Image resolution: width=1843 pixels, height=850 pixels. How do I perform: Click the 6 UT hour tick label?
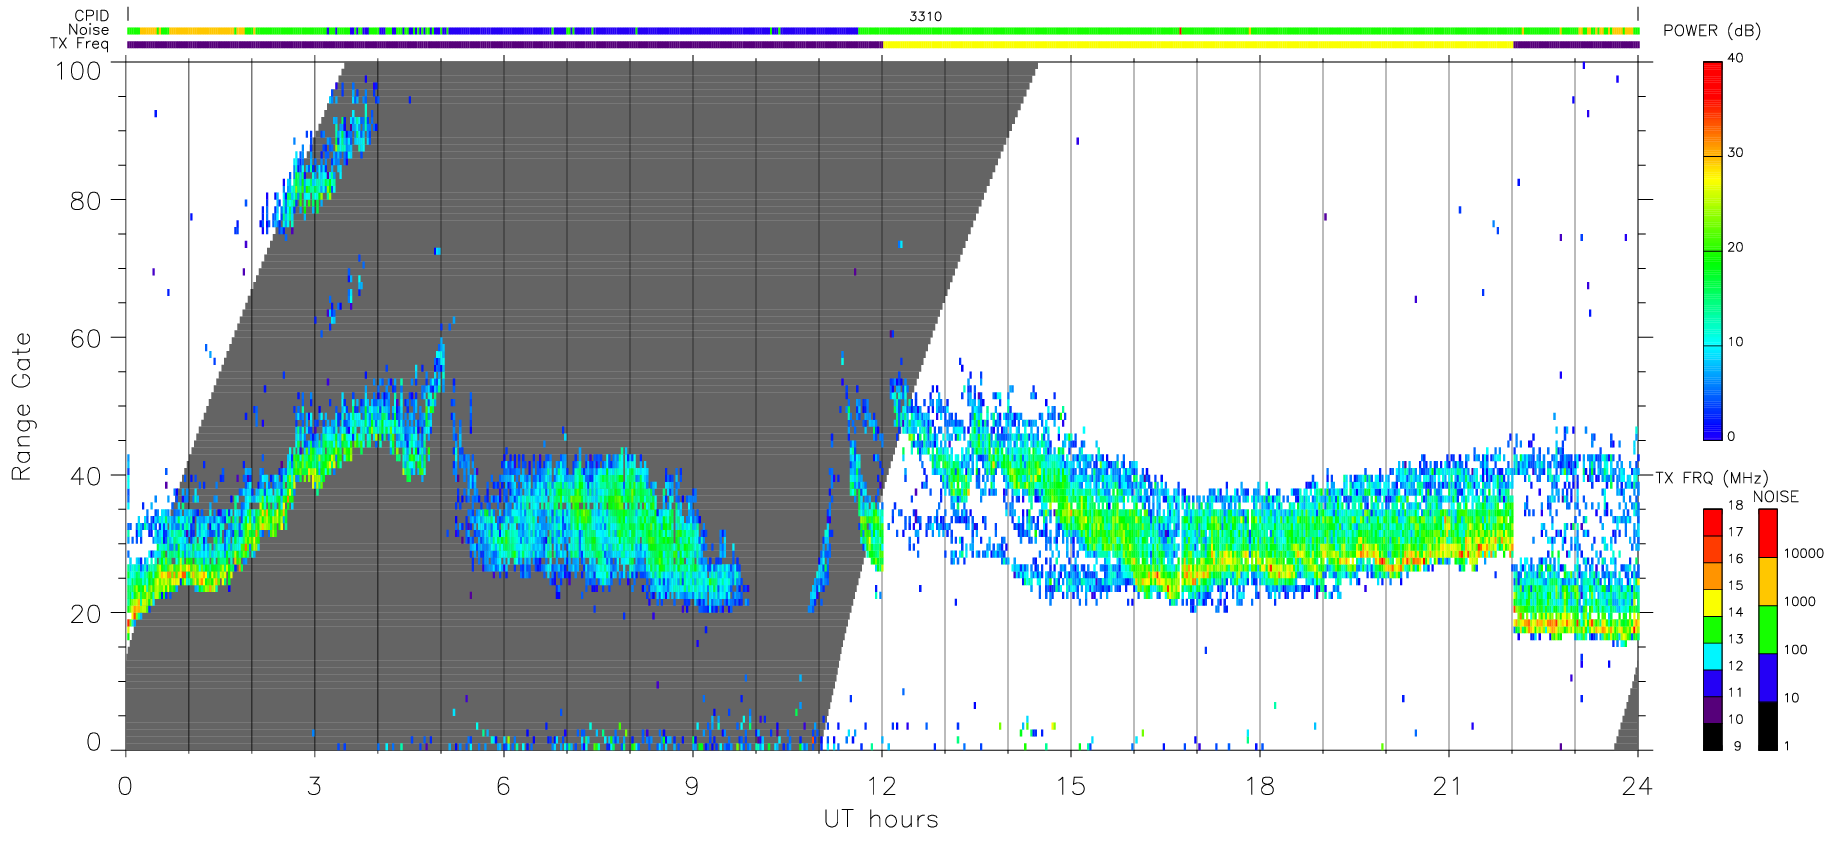coord(503,786)
